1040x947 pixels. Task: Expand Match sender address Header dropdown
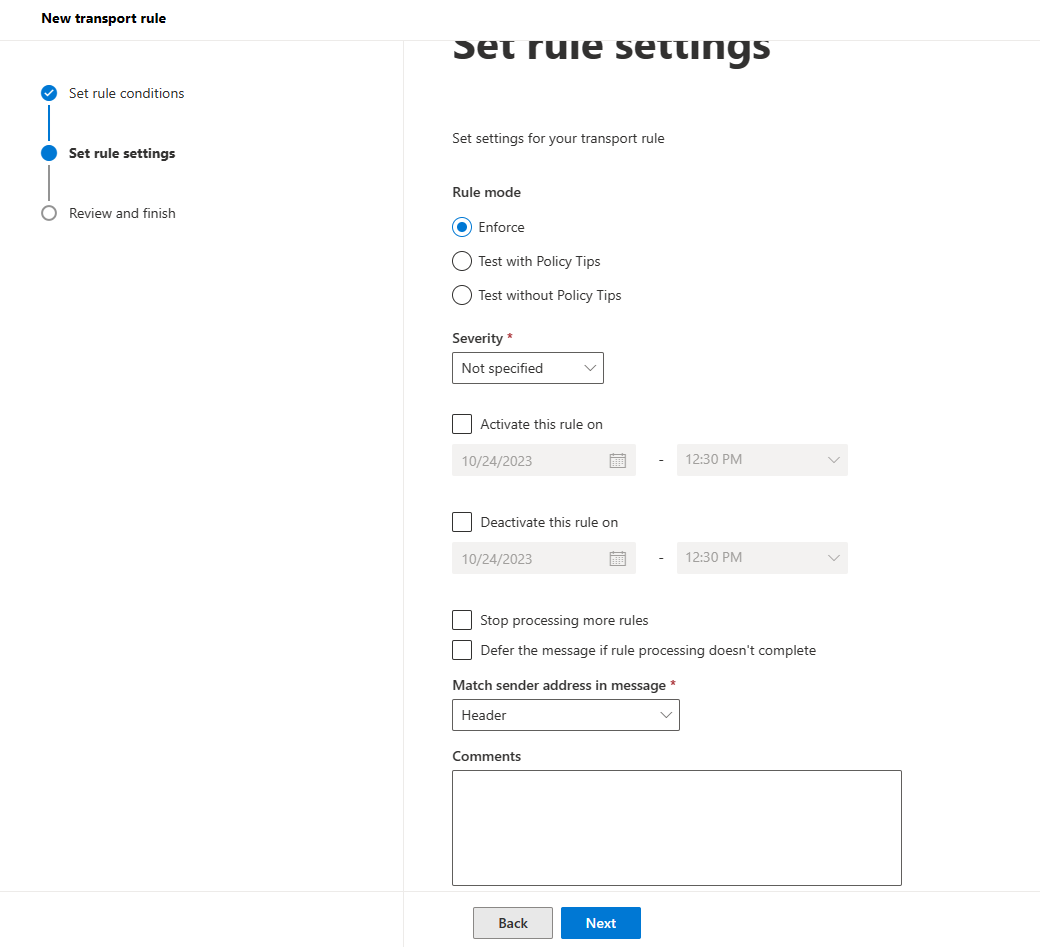coord(566,715)
